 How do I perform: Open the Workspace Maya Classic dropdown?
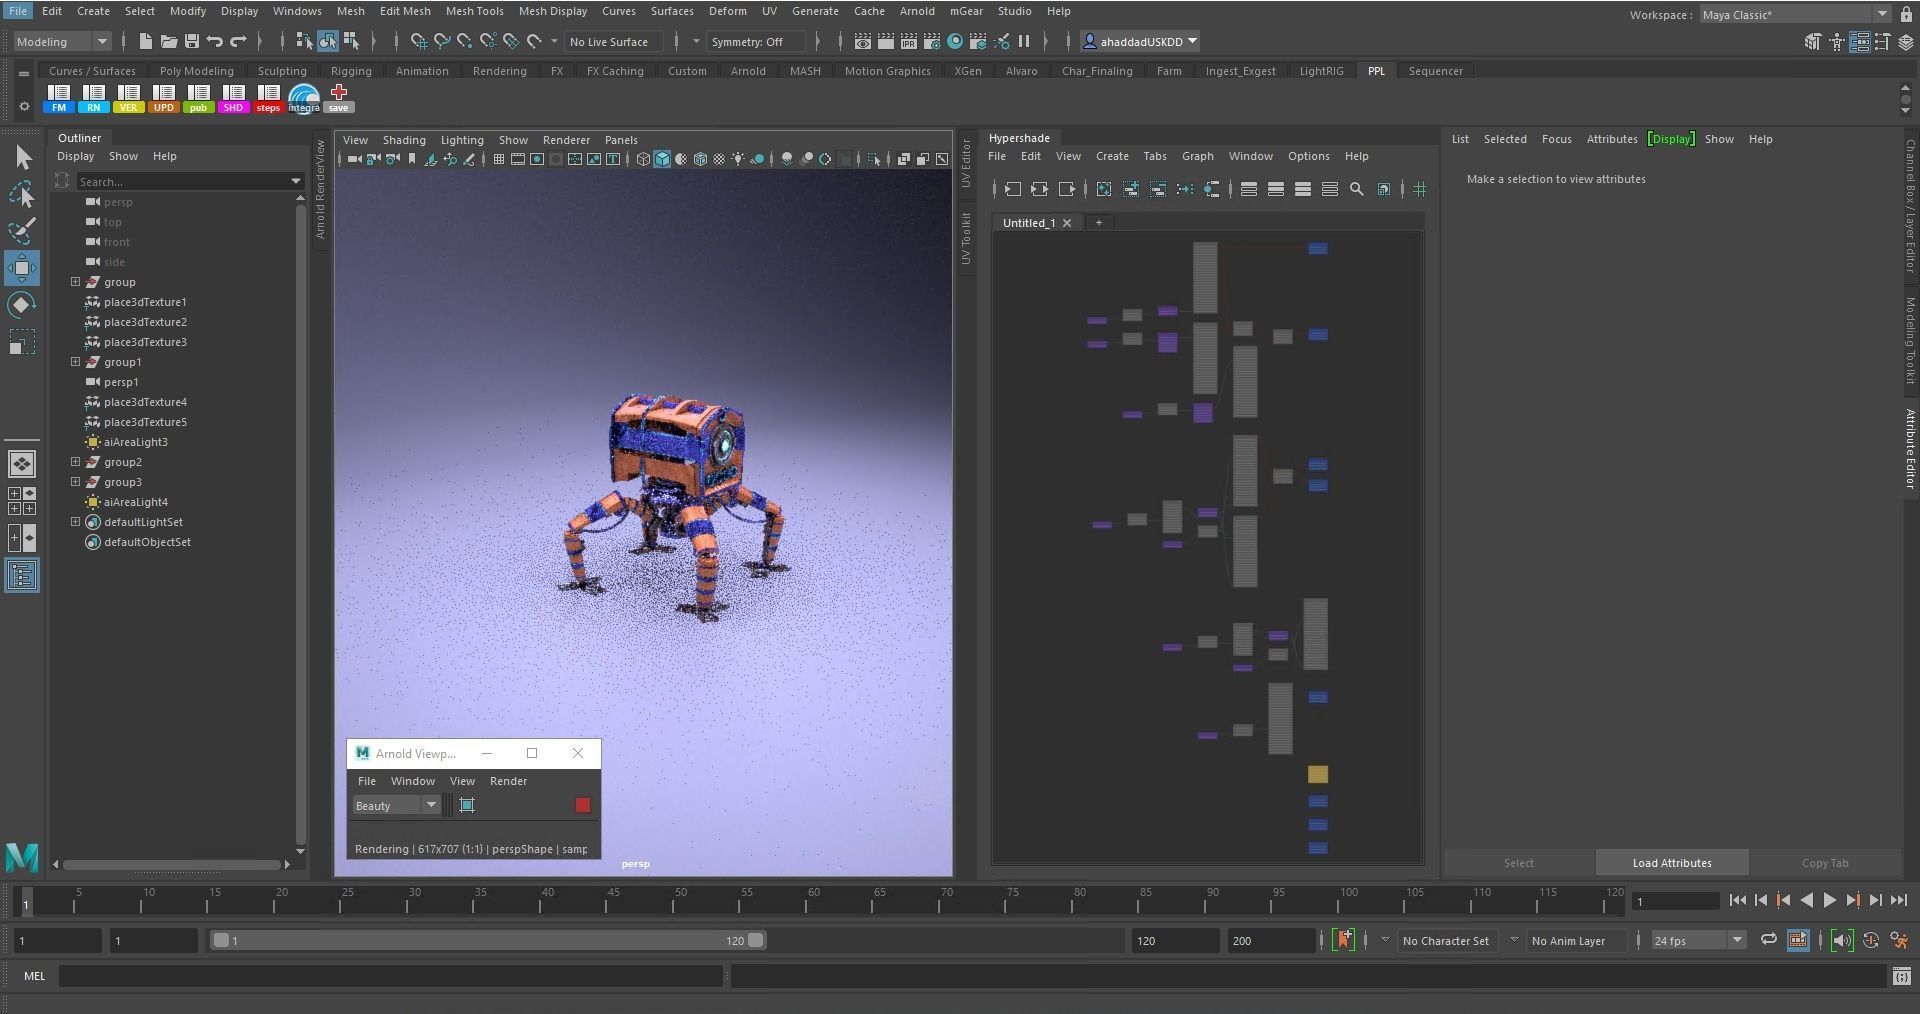1795,15
